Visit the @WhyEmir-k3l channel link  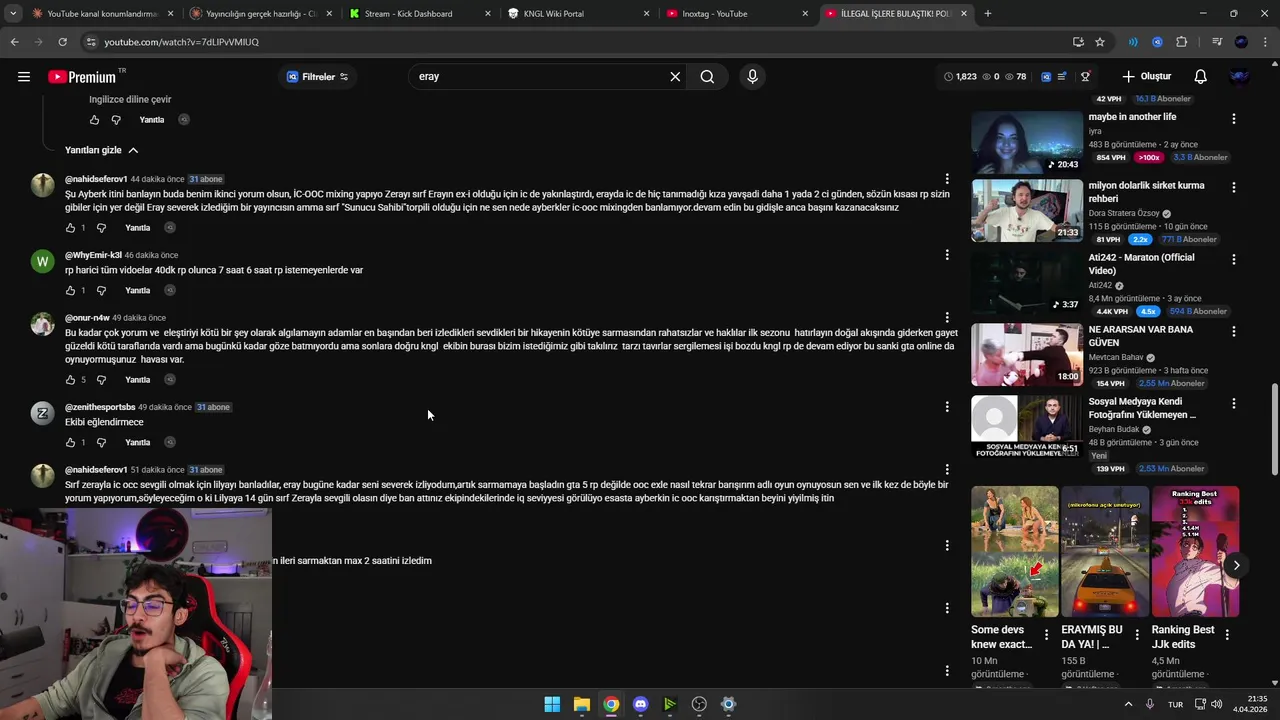point(93,255)
